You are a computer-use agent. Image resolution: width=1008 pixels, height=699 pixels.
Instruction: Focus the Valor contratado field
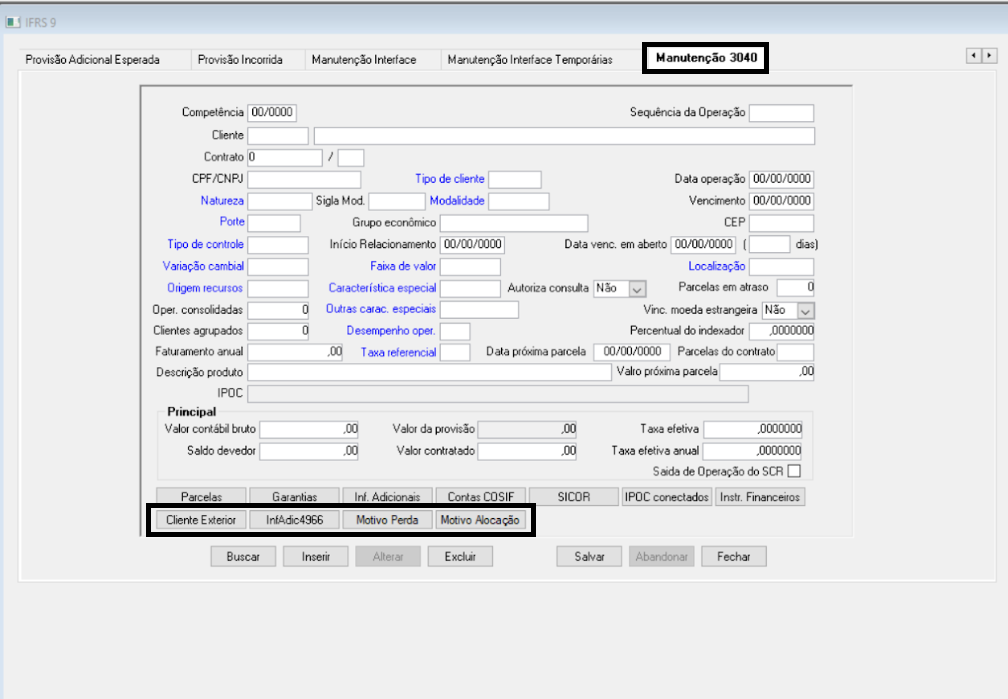(527, 451)
